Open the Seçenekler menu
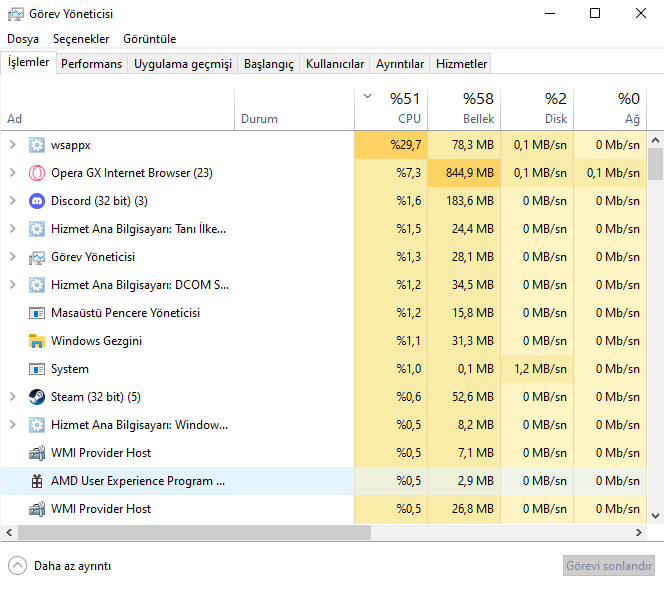The height and width of the screenshot is (589, 664). pyautogui.click(x=81, y=39)
